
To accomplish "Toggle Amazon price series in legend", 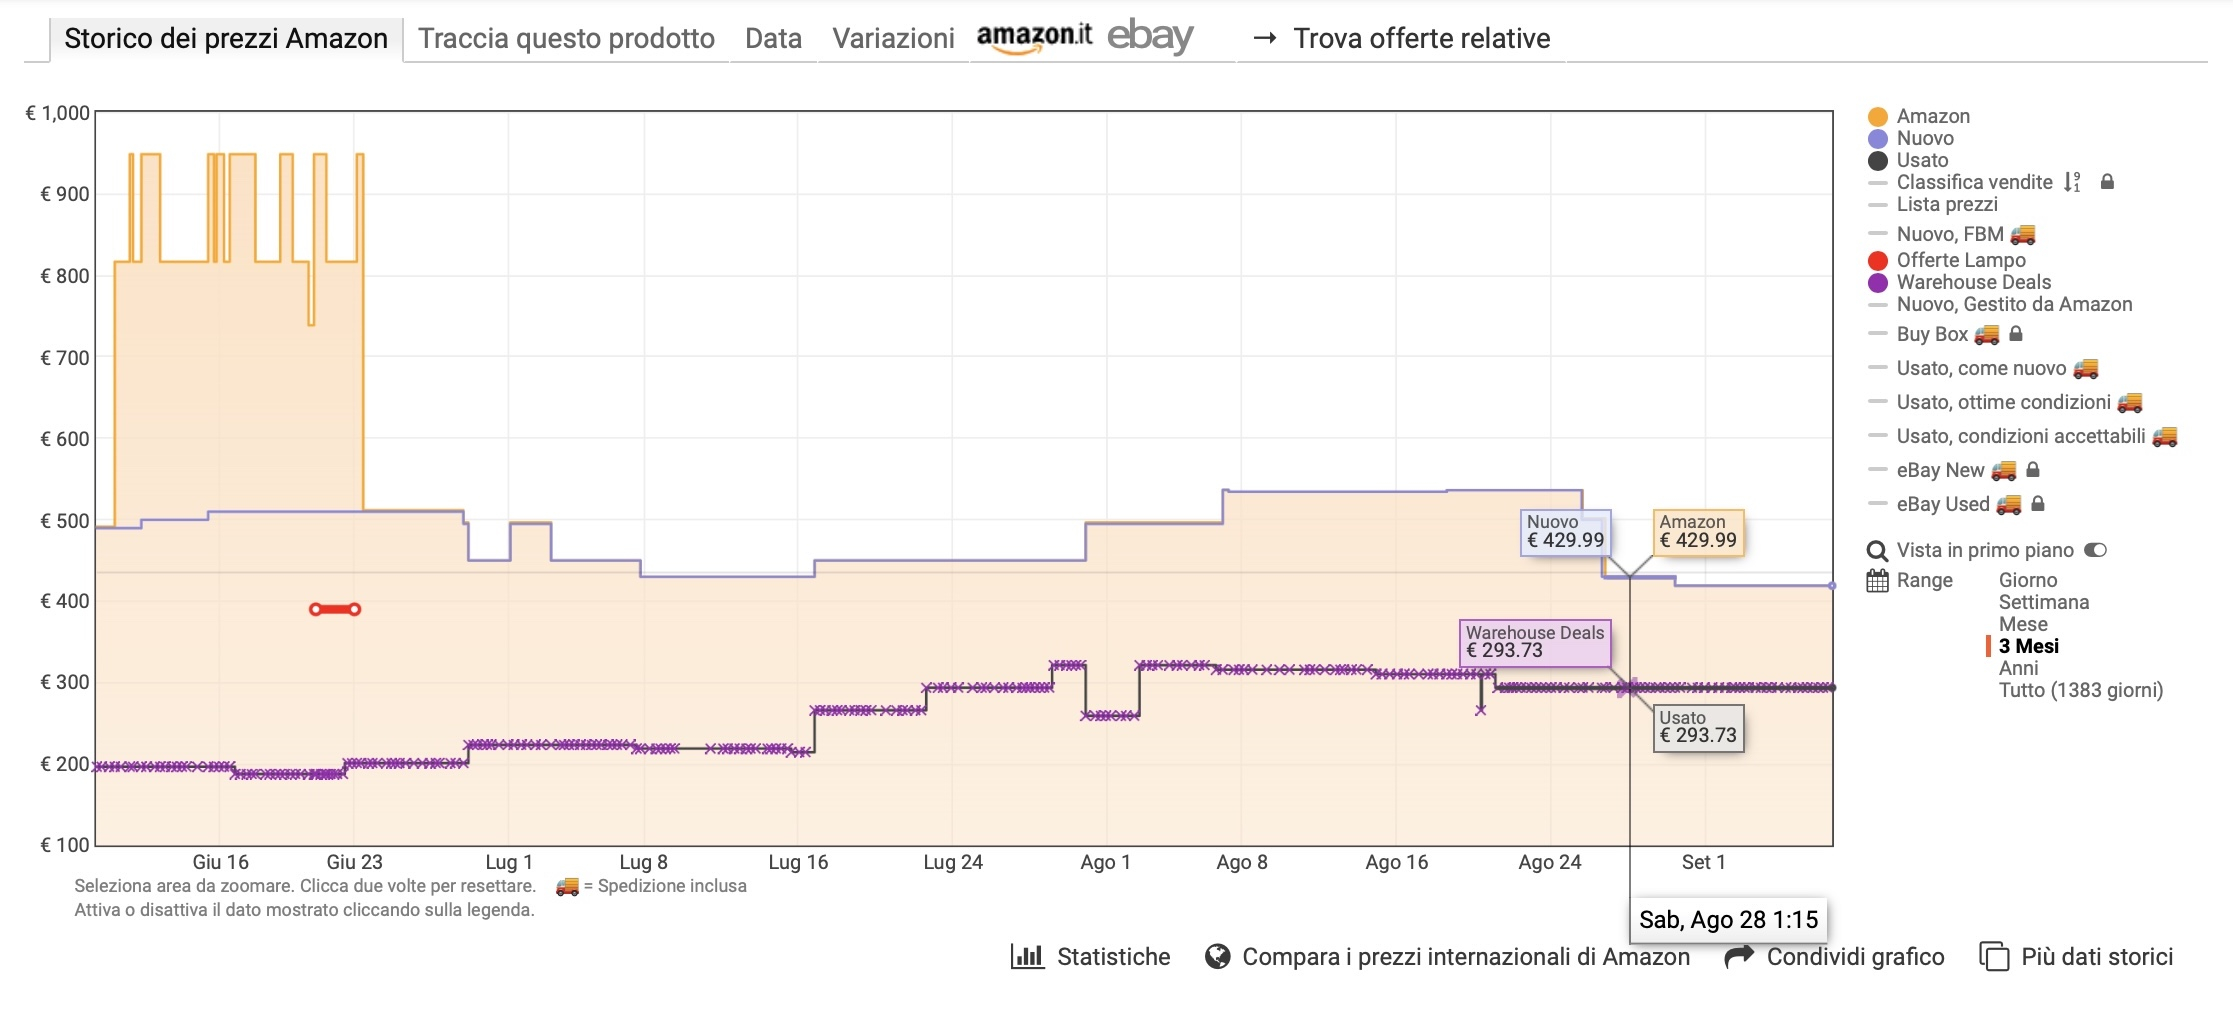I will coord(1932,116).
